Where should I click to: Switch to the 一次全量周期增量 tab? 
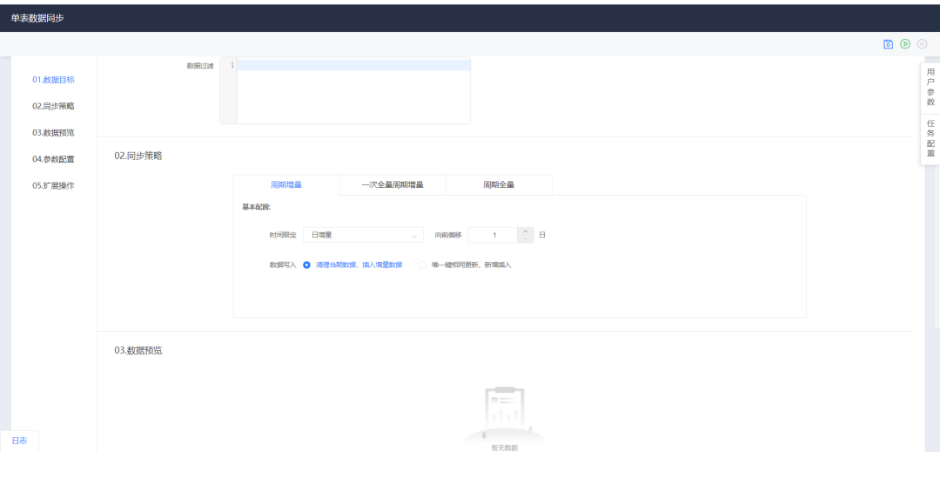(392, 185)
